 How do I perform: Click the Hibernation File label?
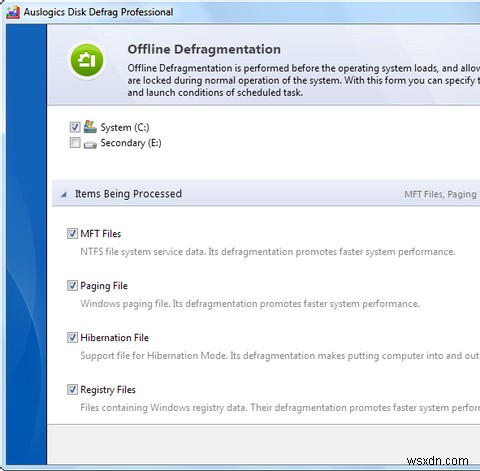click(x=115, y=338)
